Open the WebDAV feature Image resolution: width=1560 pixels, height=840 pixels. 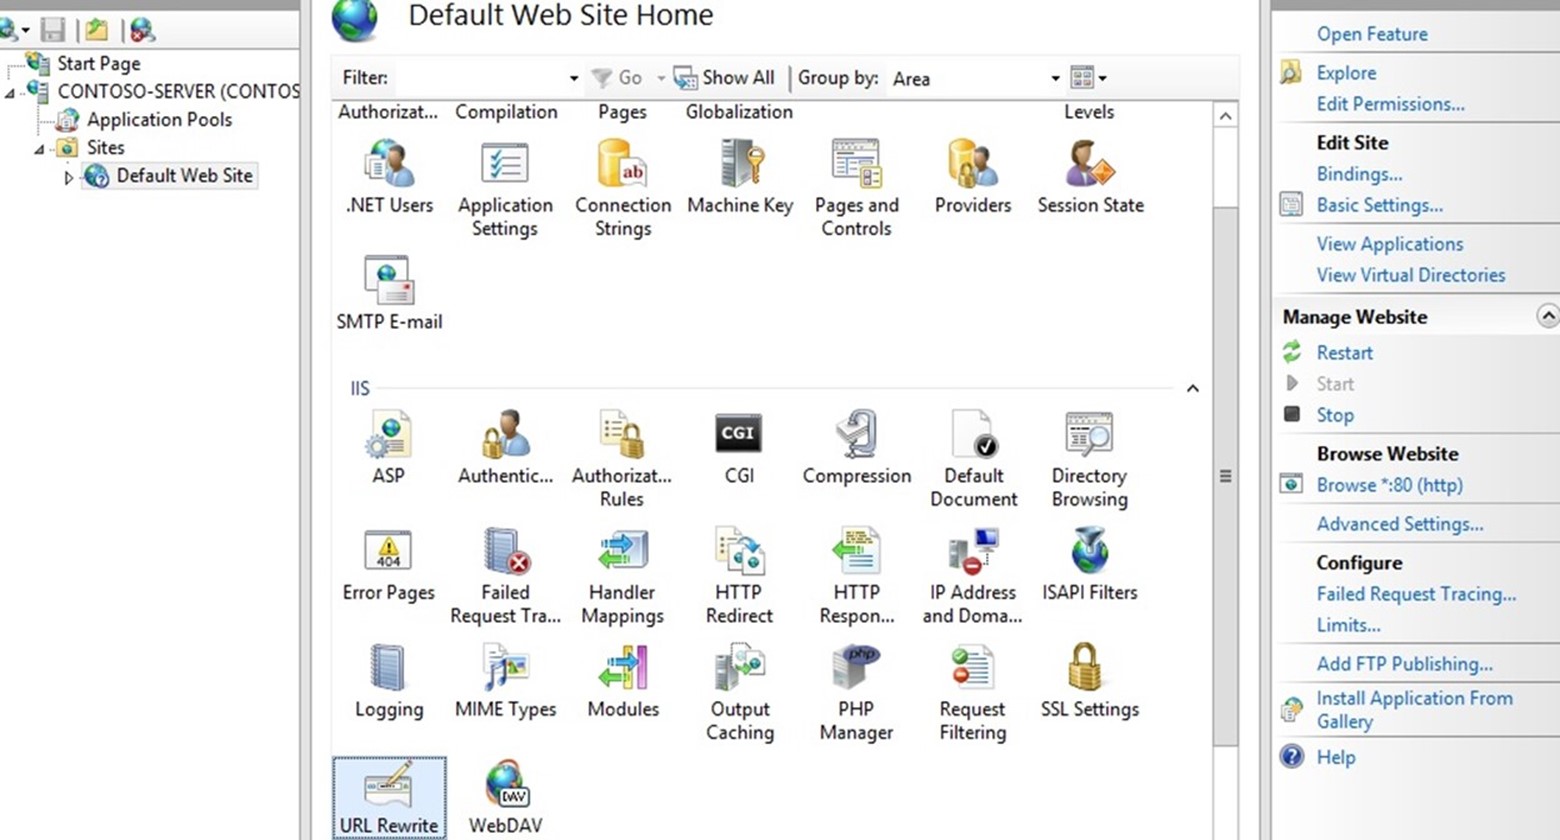(x=505, y=798)
